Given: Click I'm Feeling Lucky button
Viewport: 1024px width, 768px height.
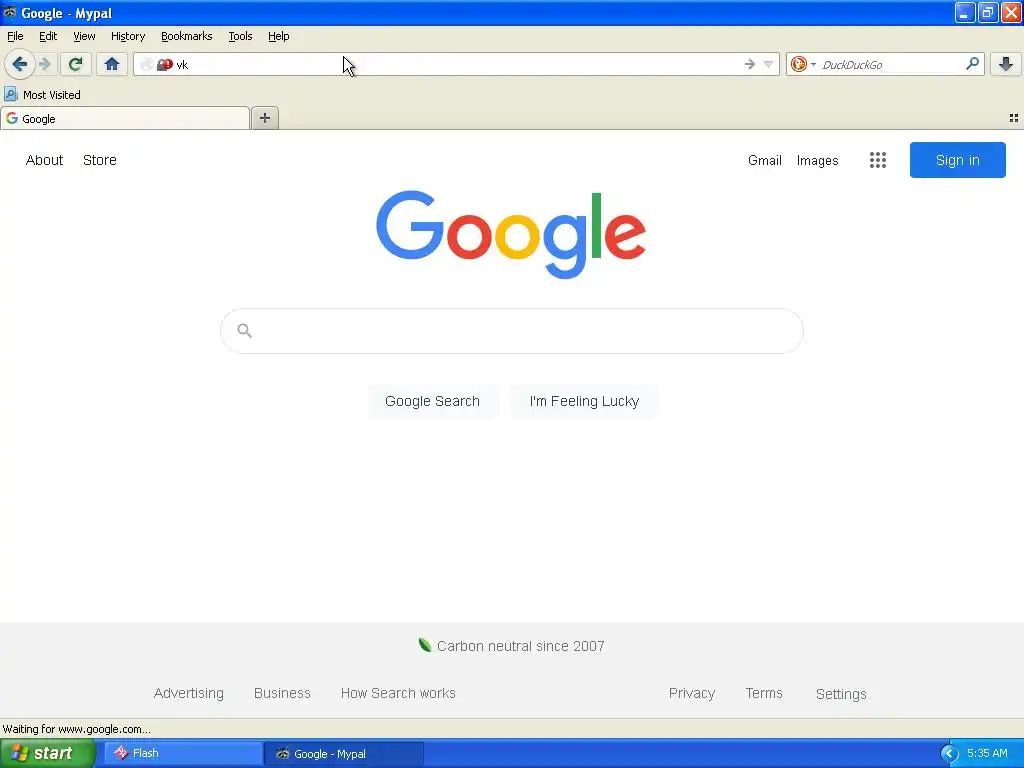Looking at the screenshot, I should pos(584,401).
